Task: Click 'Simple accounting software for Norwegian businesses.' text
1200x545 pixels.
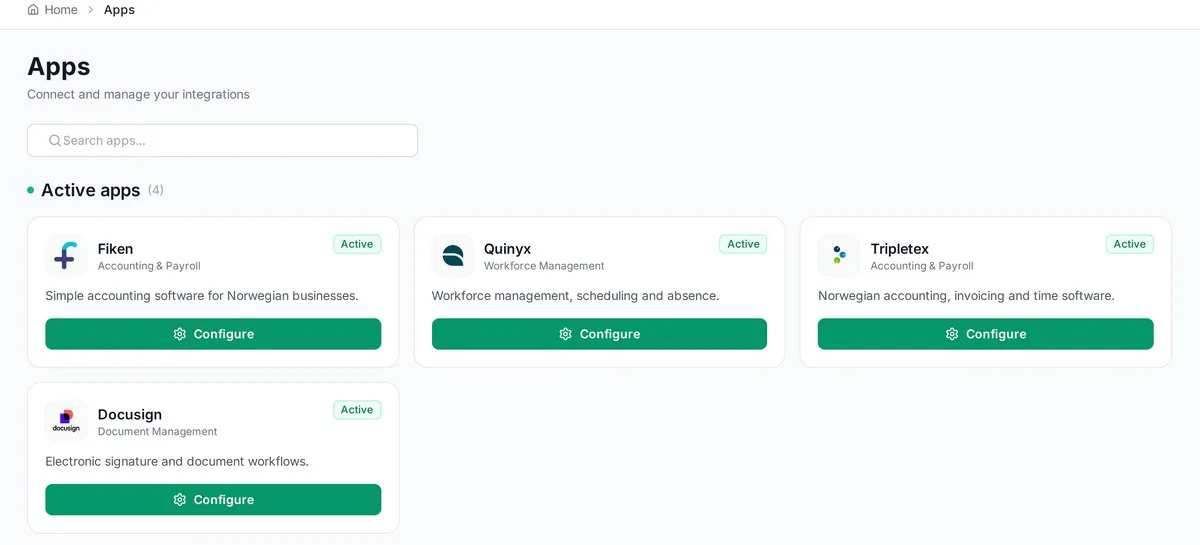Action: tap(202, 296)
